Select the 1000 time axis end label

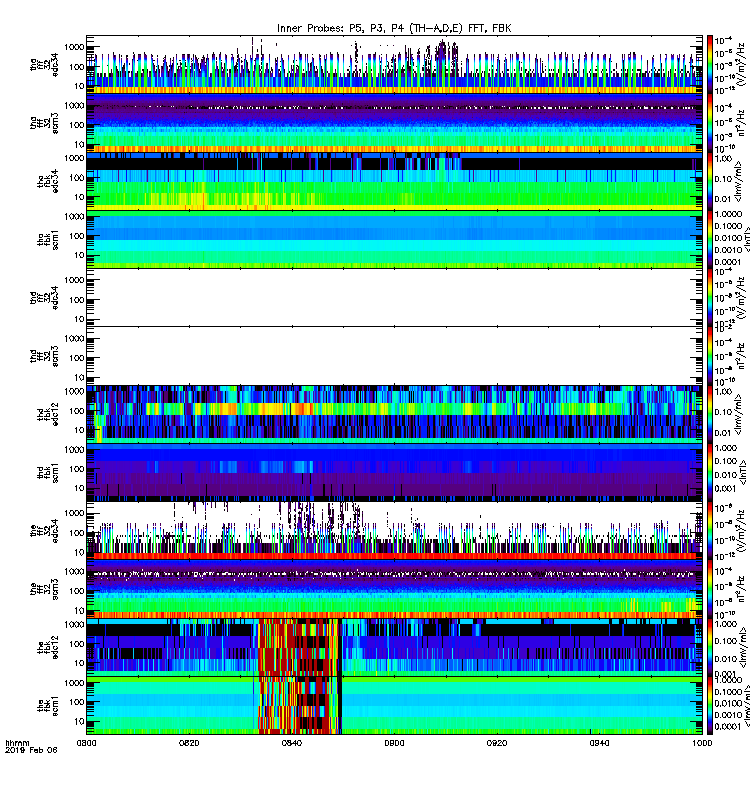tap(702, 743)
